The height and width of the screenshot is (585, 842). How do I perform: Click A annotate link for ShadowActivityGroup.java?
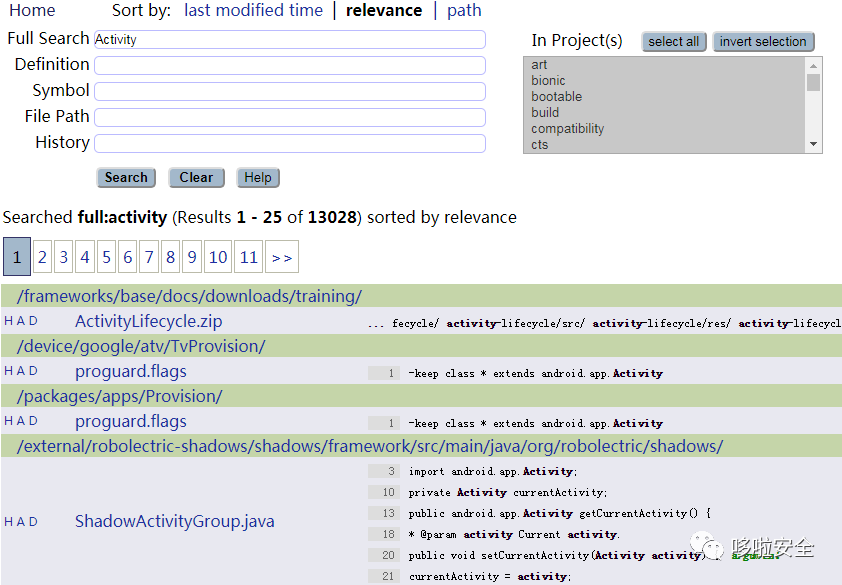coord(21,522)
